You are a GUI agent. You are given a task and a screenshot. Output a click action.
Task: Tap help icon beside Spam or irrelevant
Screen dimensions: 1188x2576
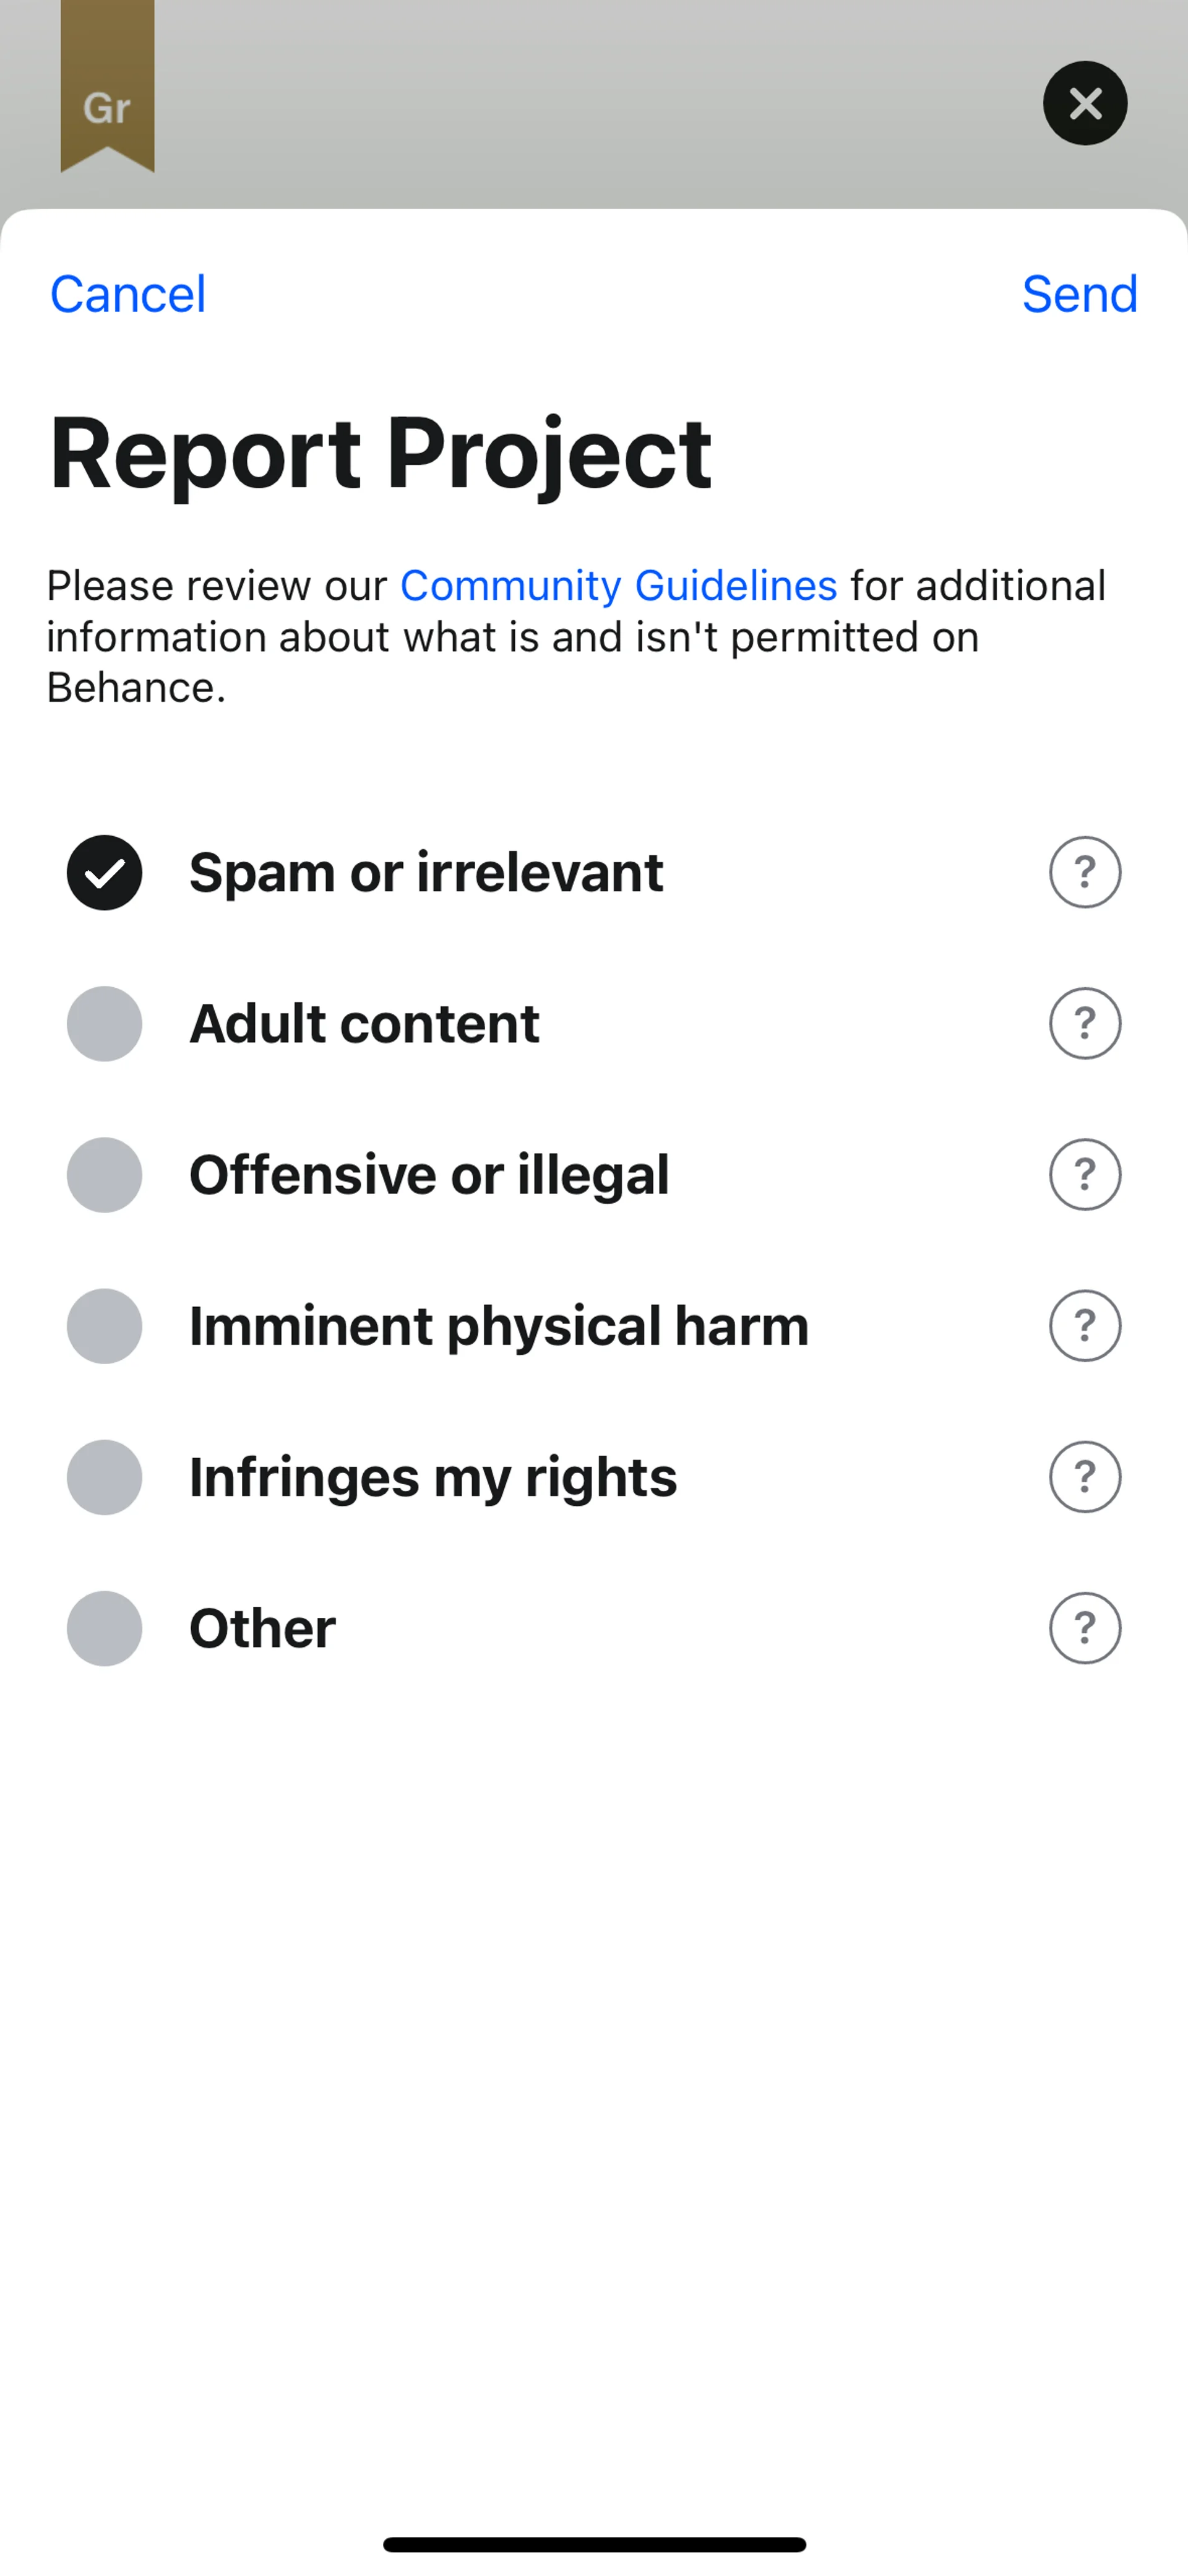(1084, 872)
